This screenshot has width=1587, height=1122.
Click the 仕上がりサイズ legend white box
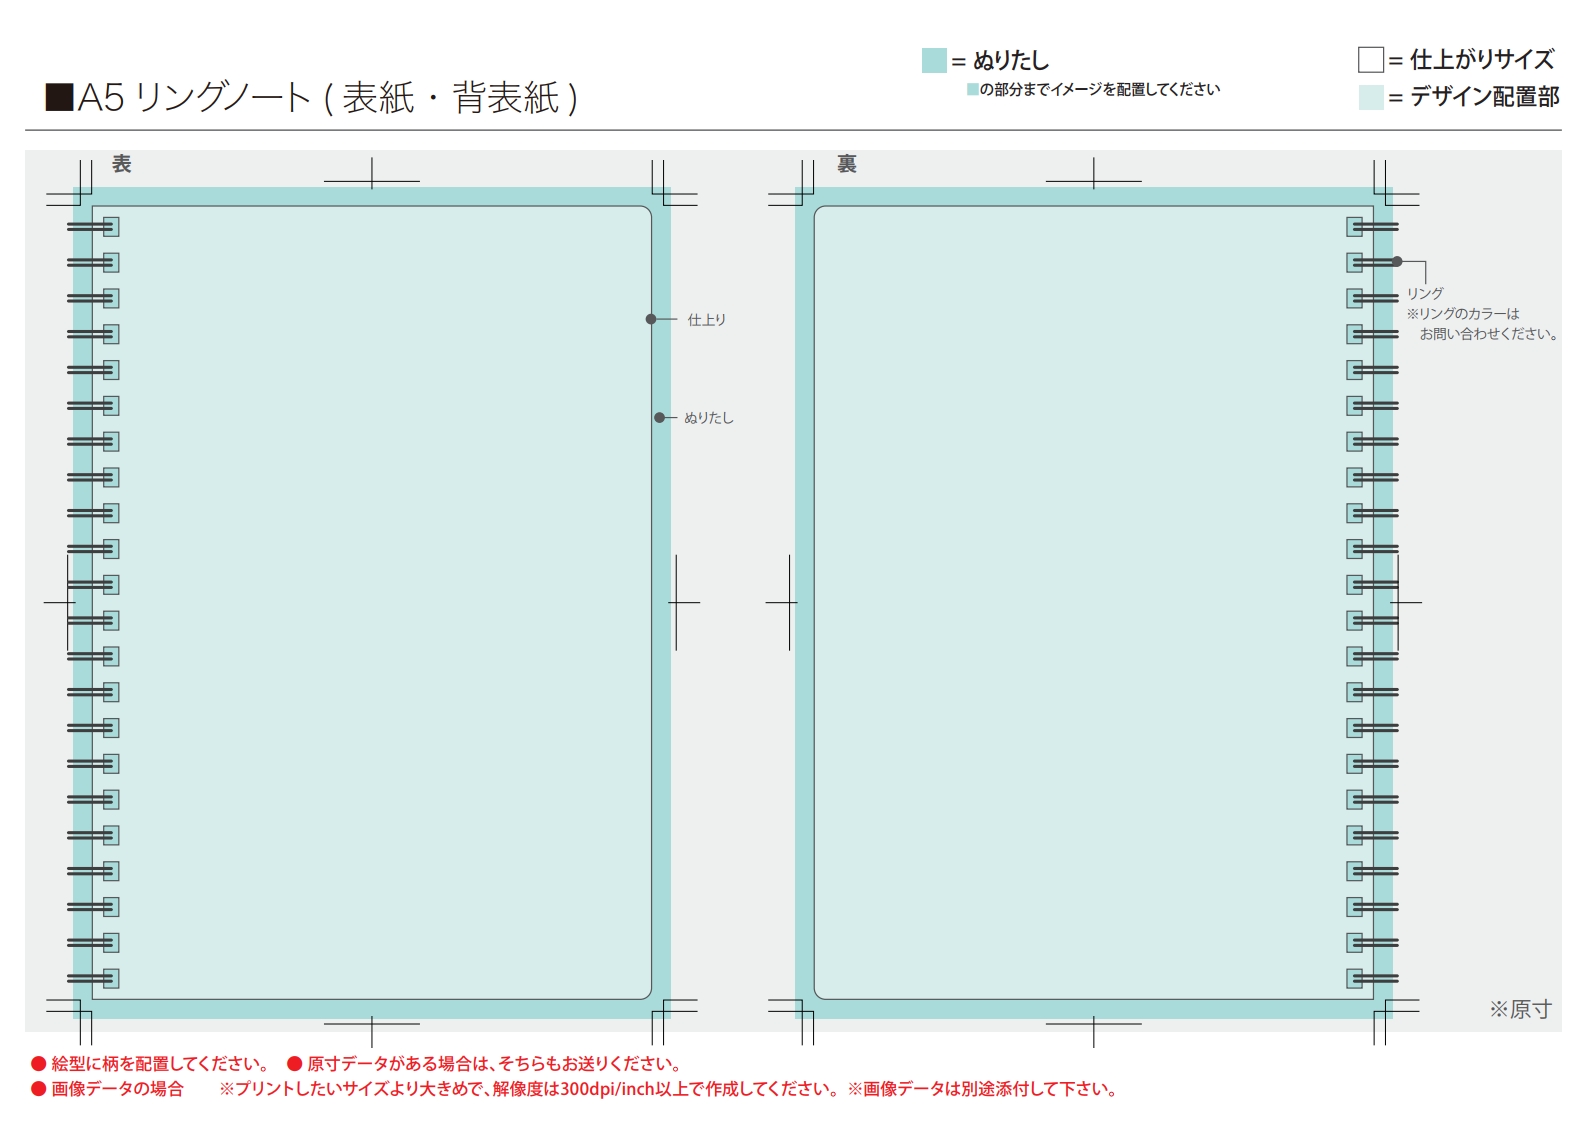pos(1370,60)
